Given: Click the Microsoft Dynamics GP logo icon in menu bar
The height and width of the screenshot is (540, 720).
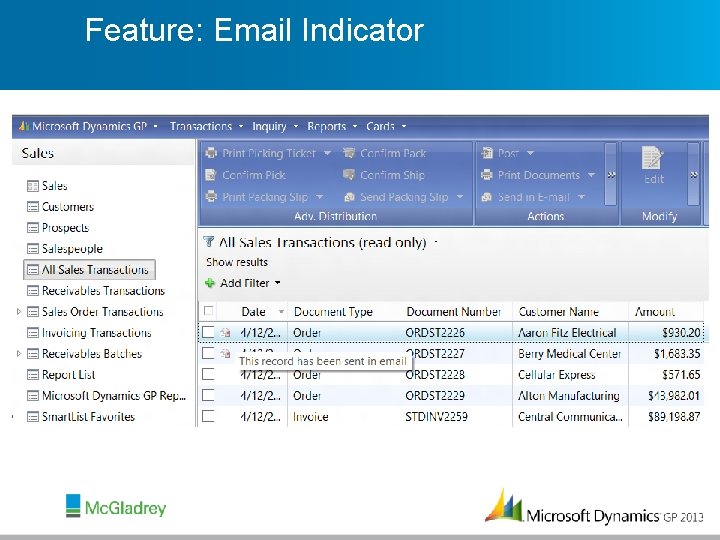Looking at the screenshot, I should point(24,125).
